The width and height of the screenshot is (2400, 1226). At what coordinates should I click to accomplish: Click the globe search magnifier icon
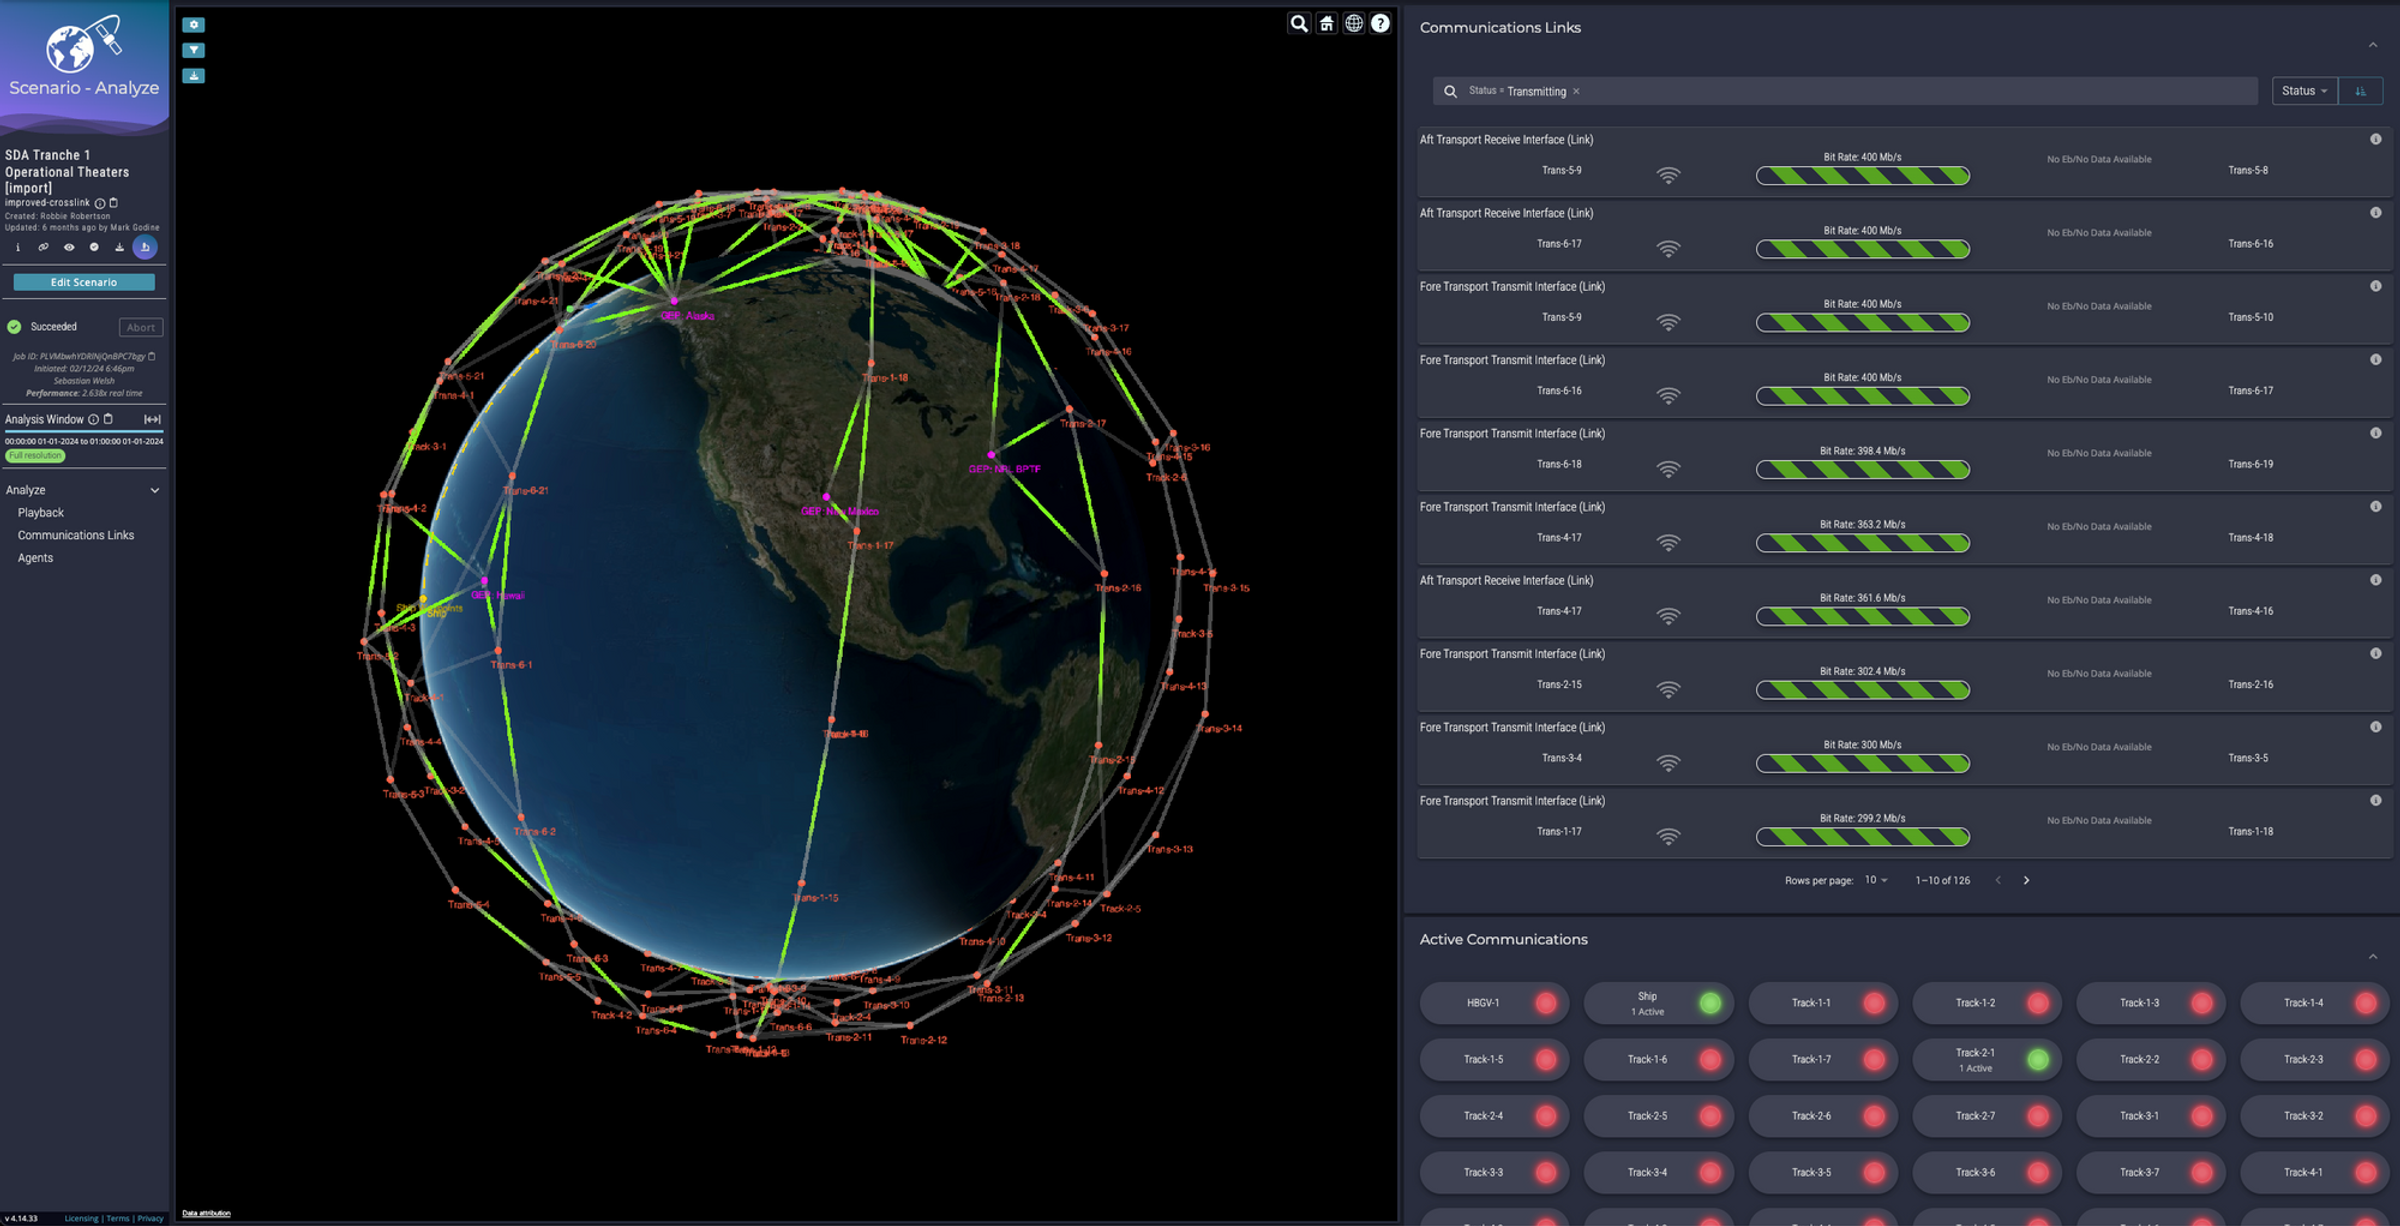point(1298,23)
